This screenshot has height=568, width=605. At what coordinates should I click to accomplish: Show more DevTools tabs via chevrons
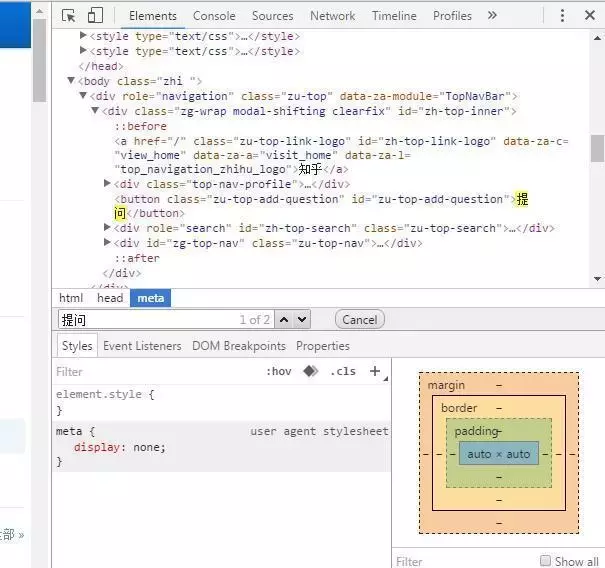pos(492,15)
